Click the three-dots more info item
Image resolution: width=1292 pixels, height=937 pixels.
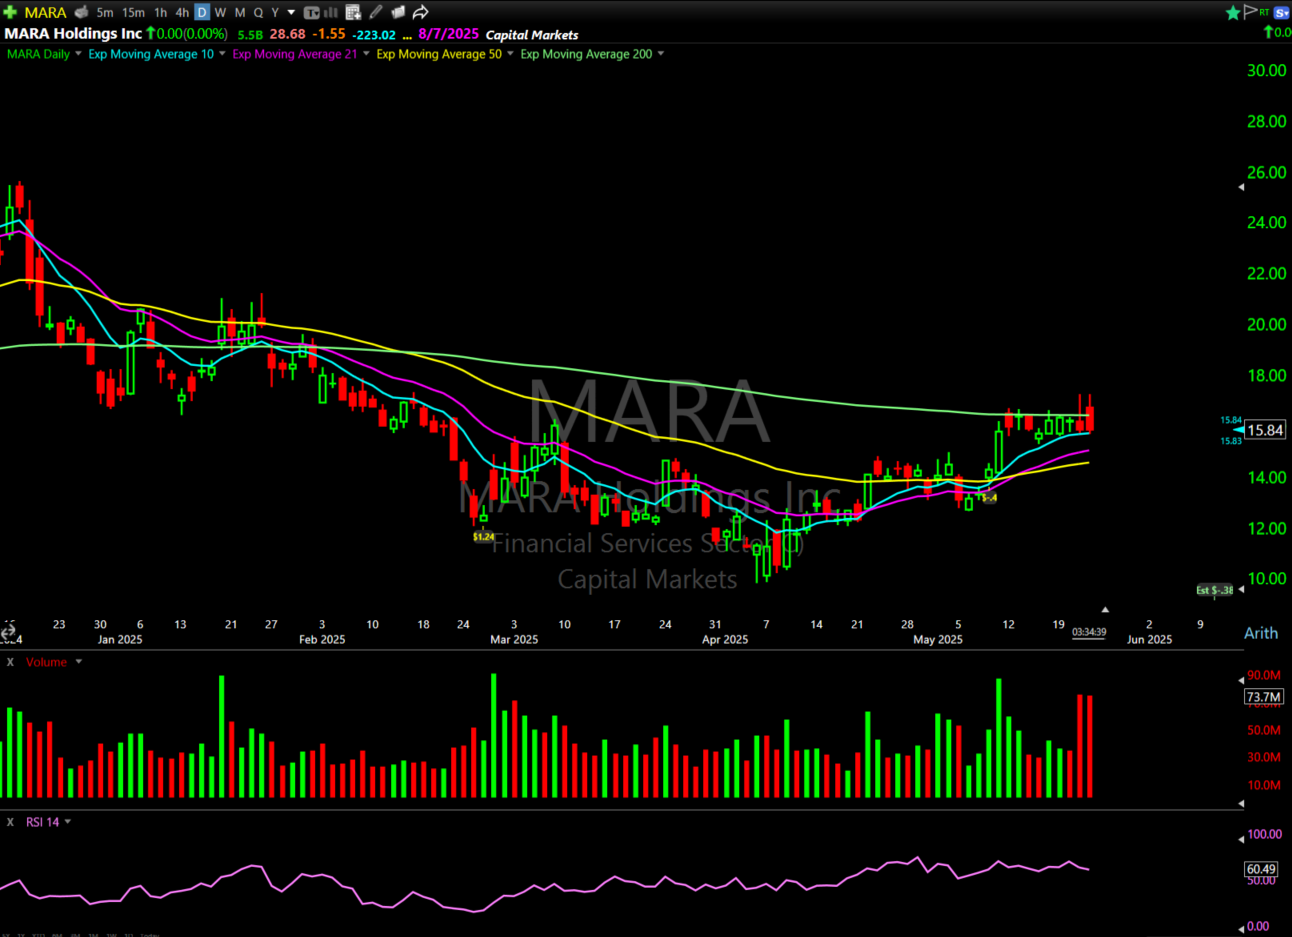(407, 36)
